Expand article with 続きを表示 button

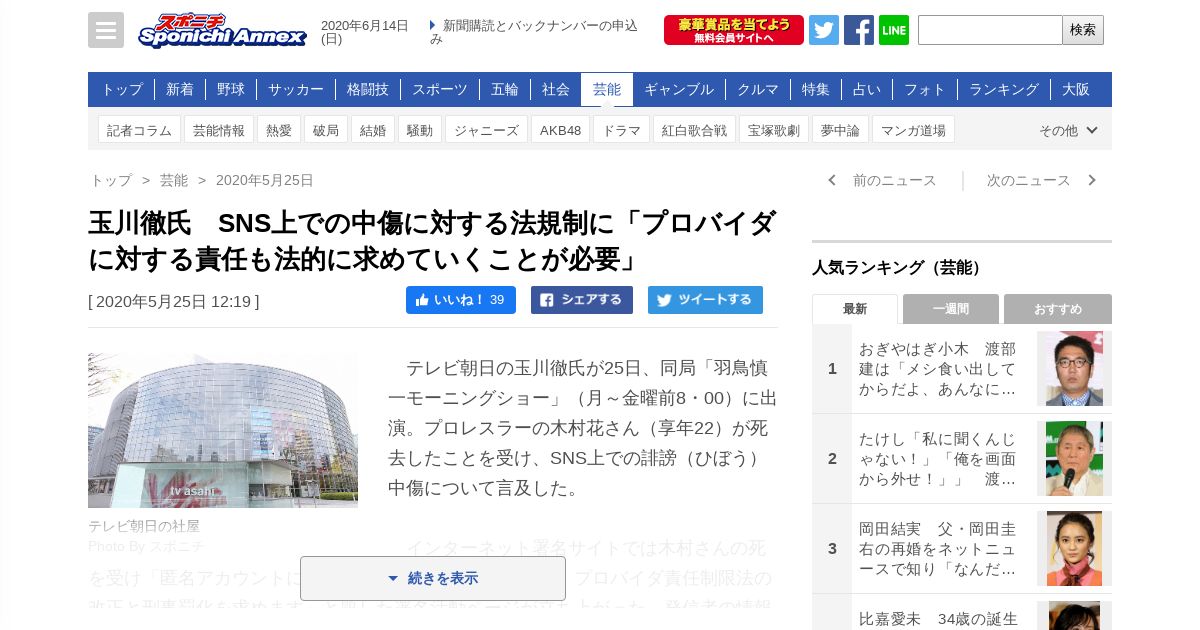pos(433,578)
